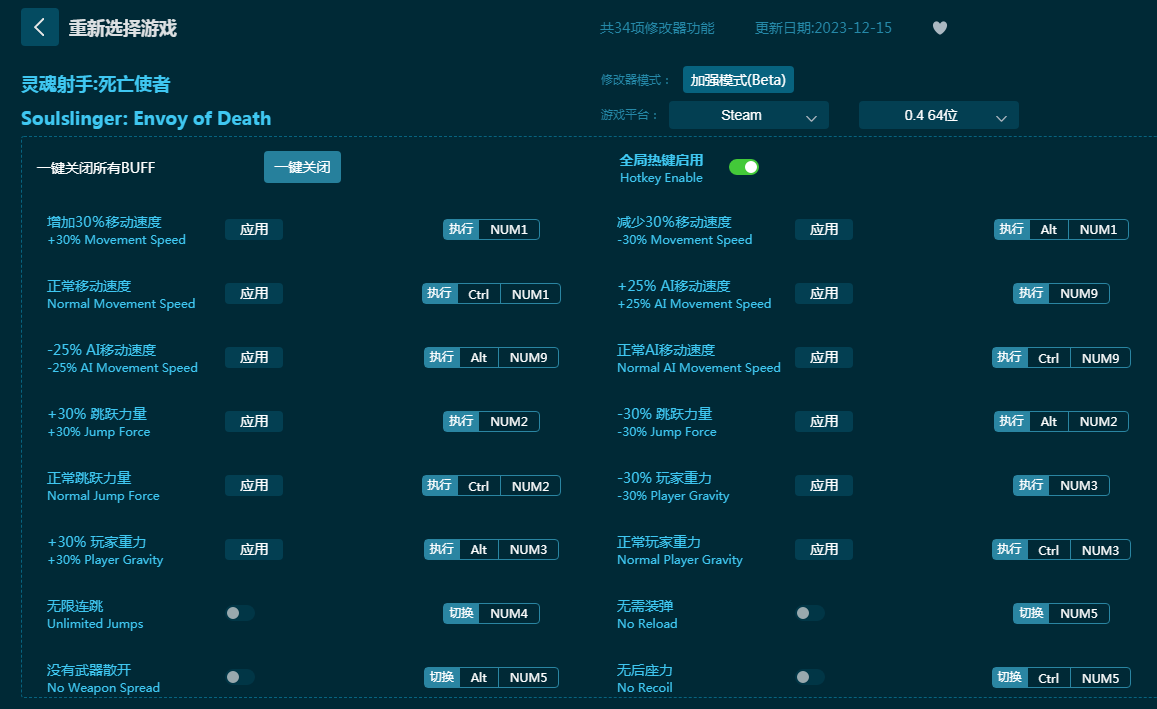The image size is (1157, 709).
Task: Click the 加强模式(Beta) mode button
Action: 738,80
